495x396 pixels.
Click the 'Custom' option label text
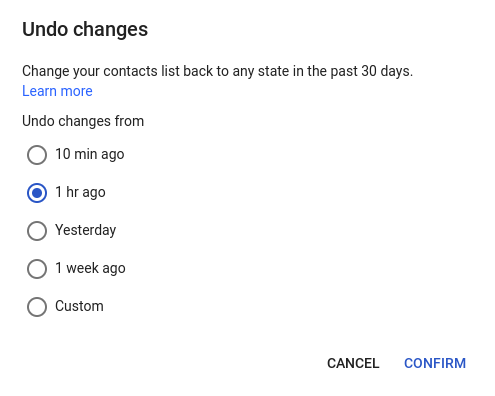79,306
